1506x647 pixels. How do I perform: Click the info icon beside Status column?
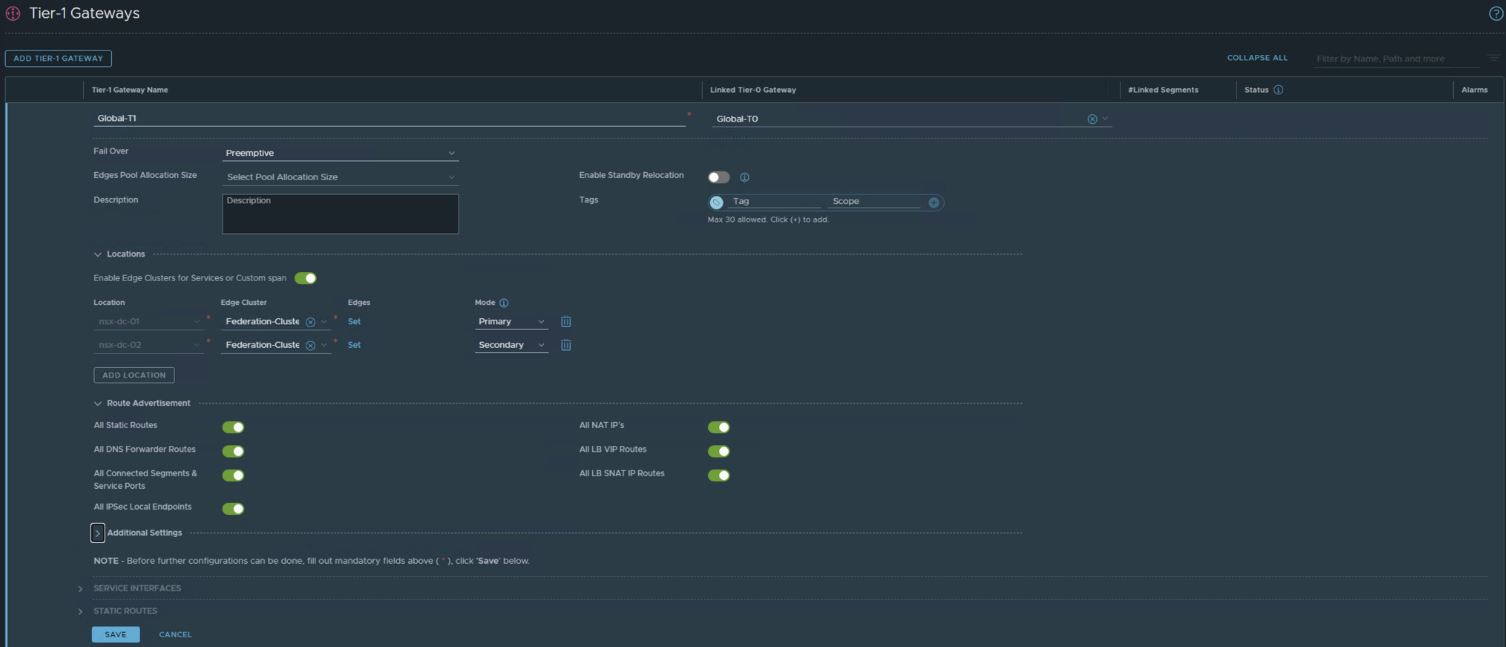point(1278,90)
